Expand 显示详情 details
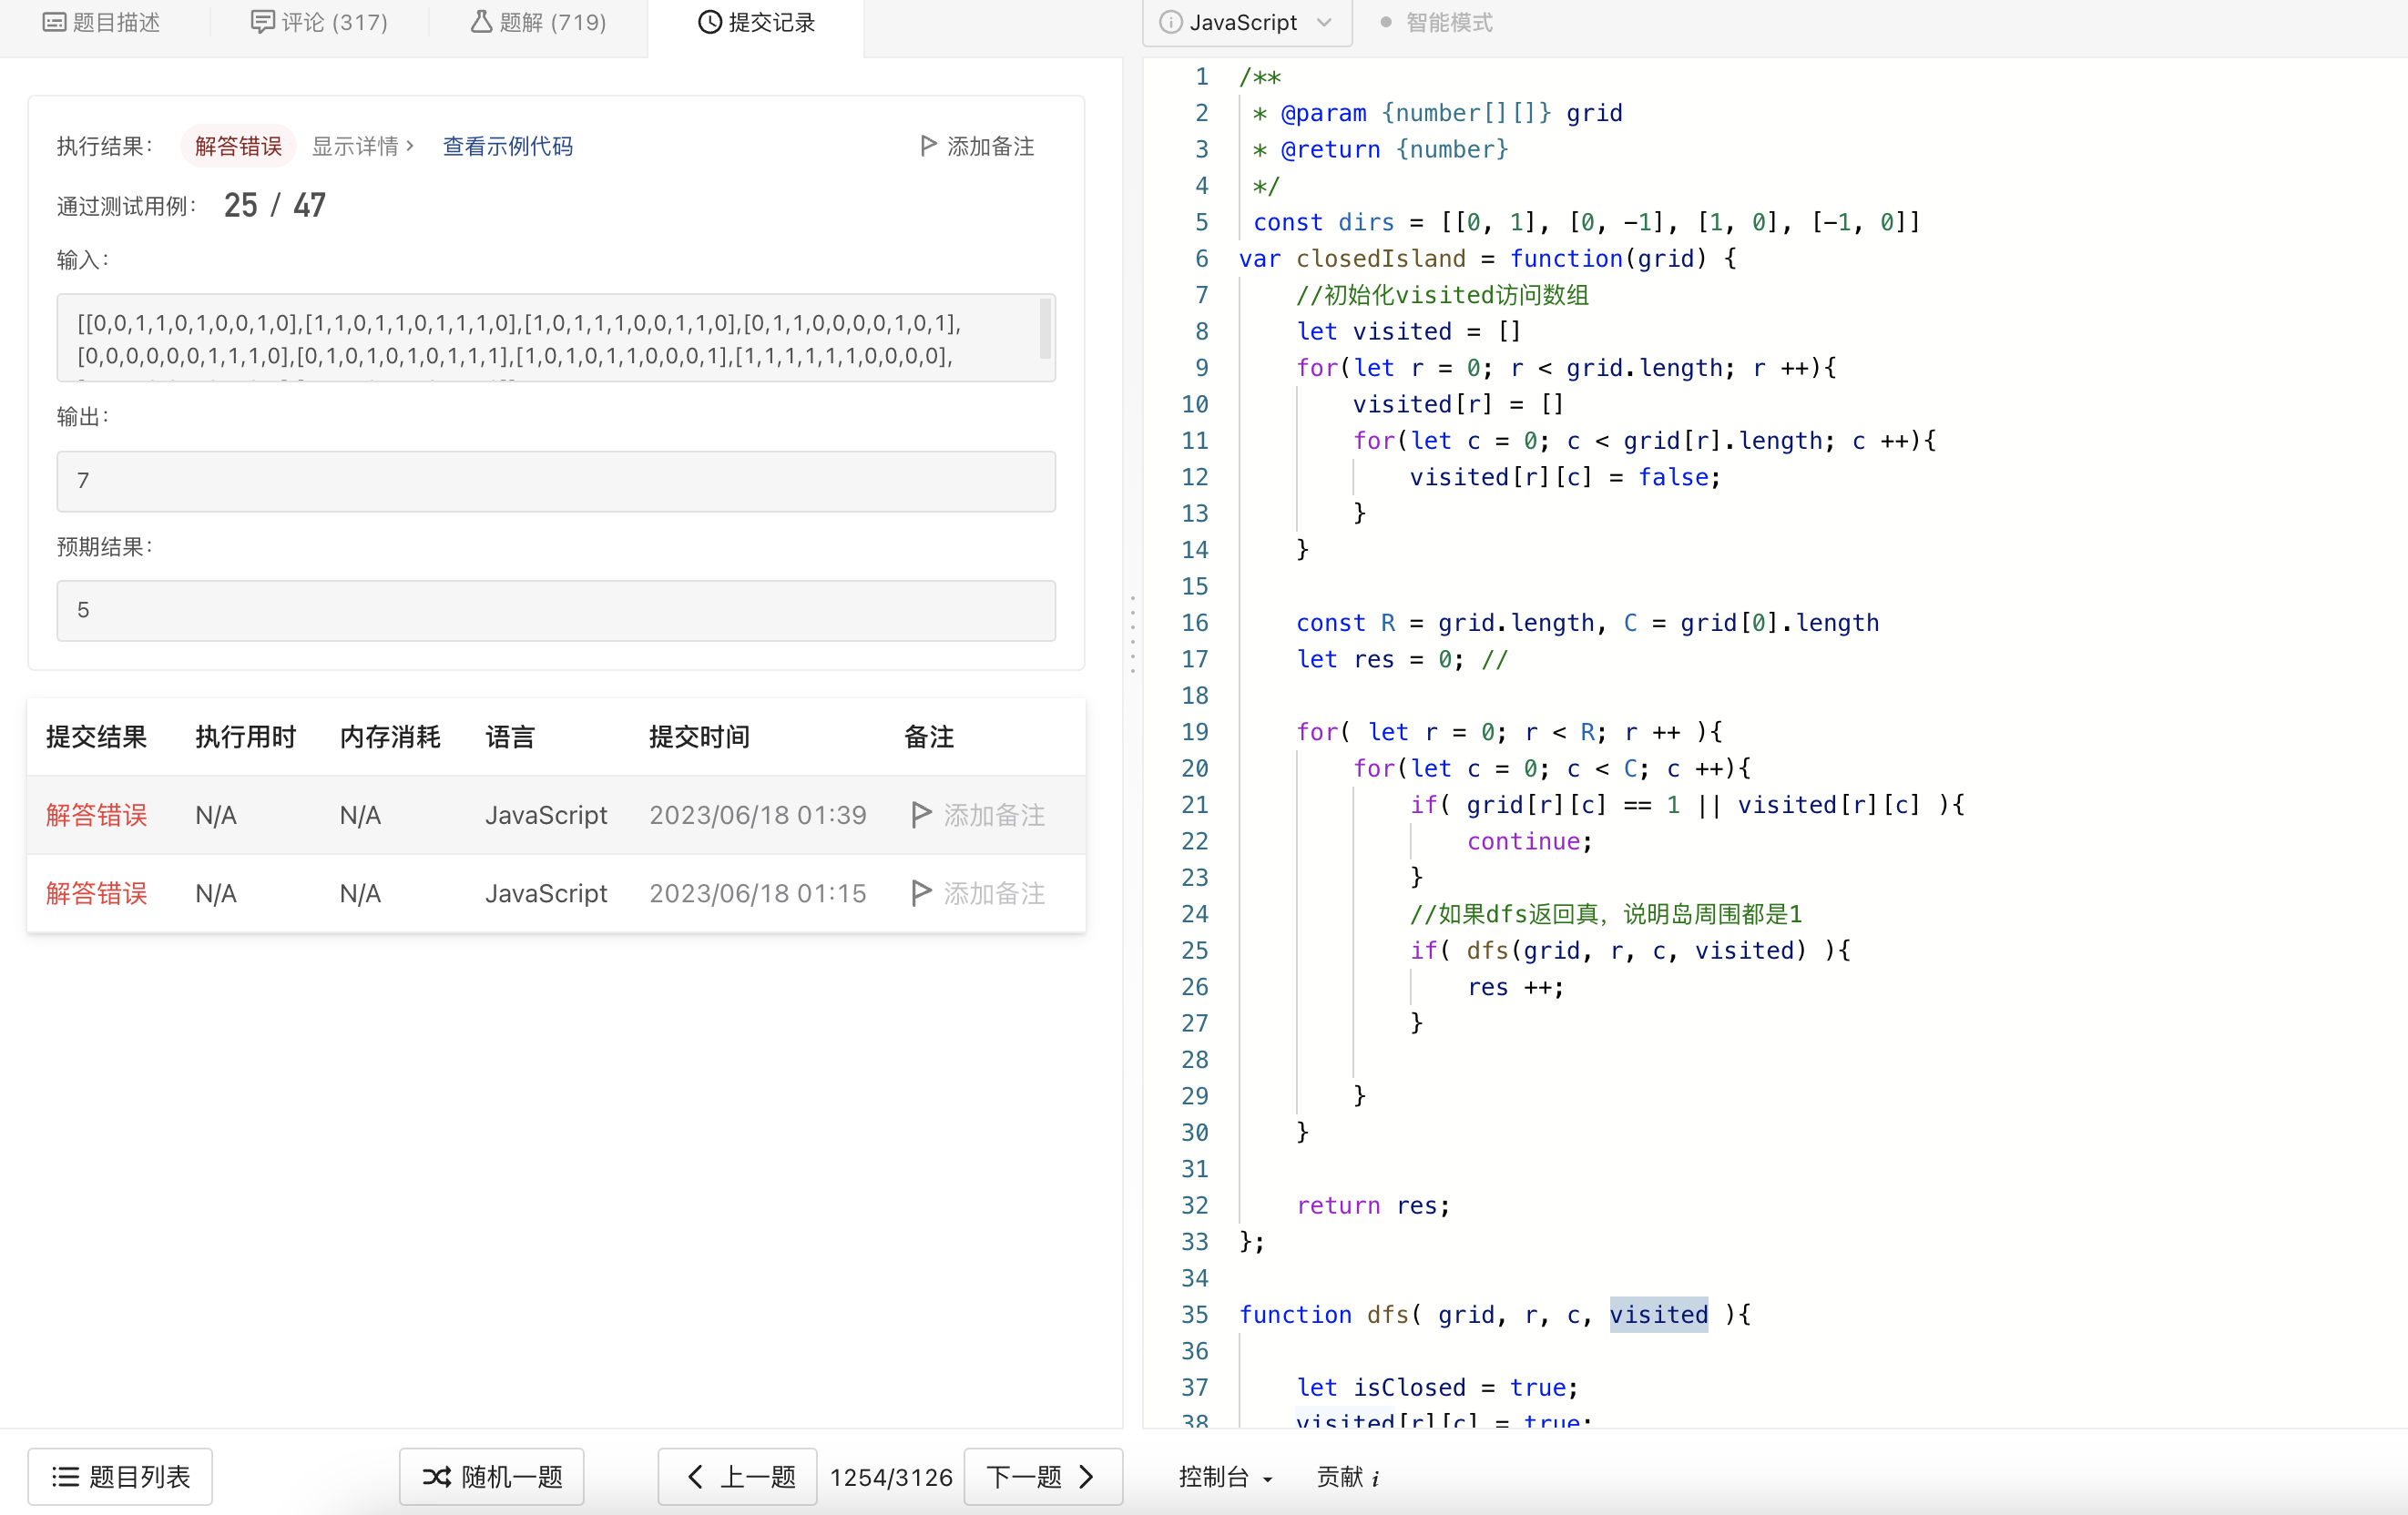The image size is (2408, 1515). pyautogui.click(x=362, y=146)
